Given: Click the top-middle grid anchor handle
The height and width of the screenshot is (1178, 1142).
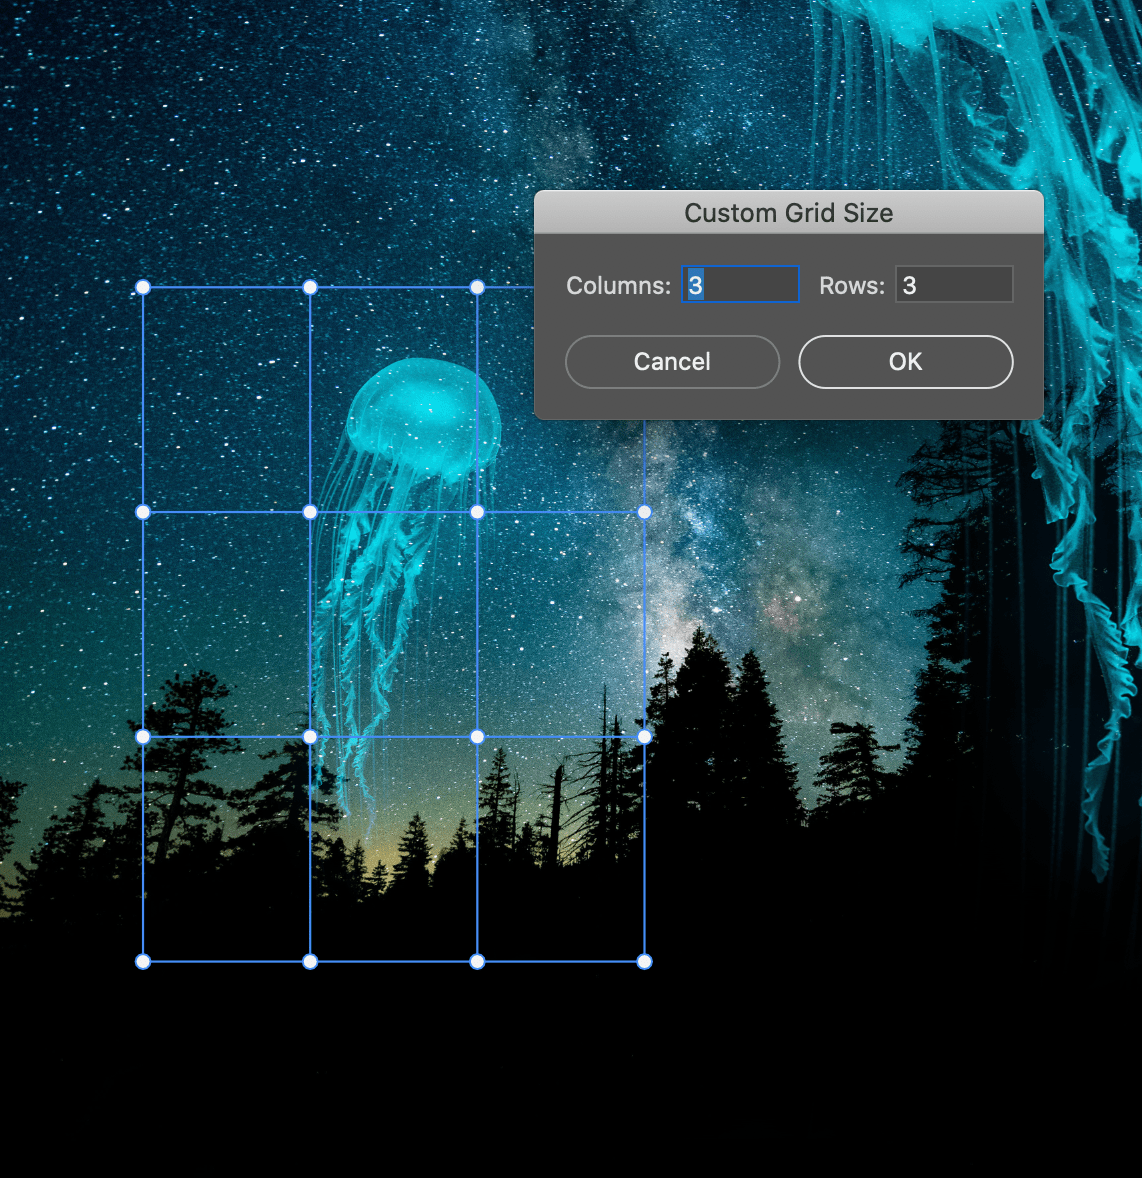Looking at the screenshot, I should 310,287.
